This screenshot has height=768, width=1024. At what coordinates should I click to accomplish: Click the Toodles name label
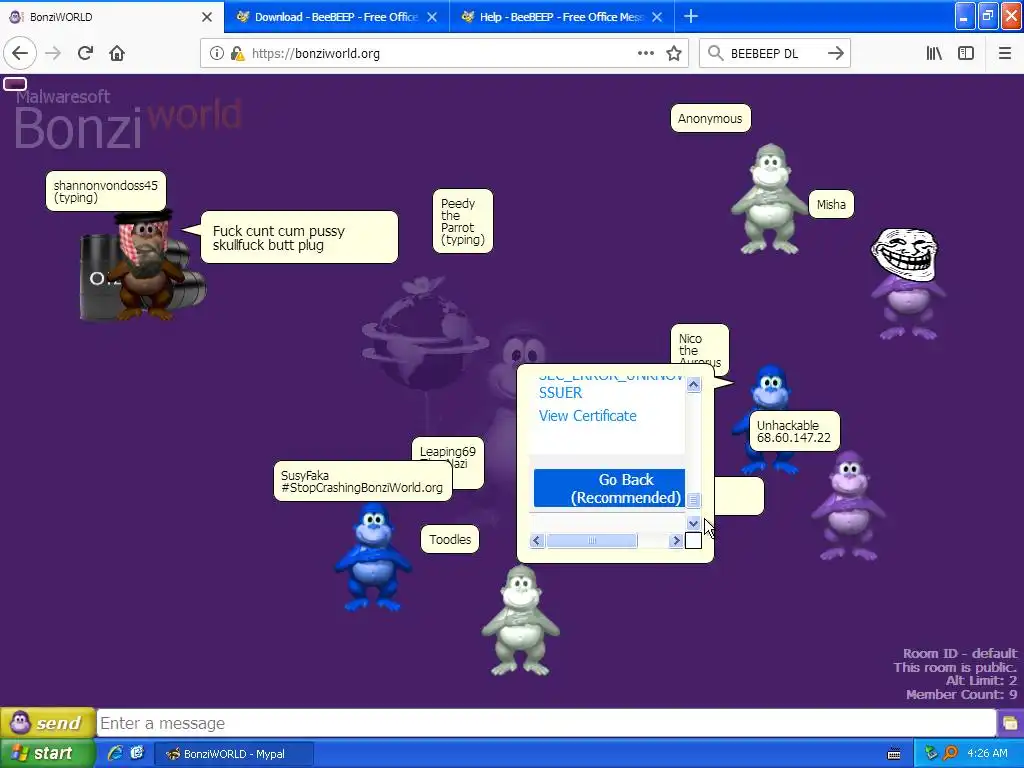pyautogui.click(x=450, y=539)
